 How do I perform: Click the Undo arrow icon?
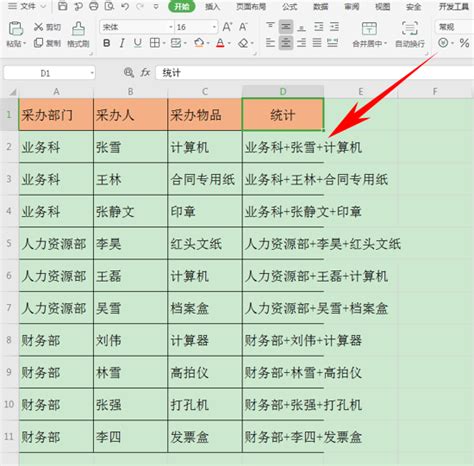tap(125, 6)
